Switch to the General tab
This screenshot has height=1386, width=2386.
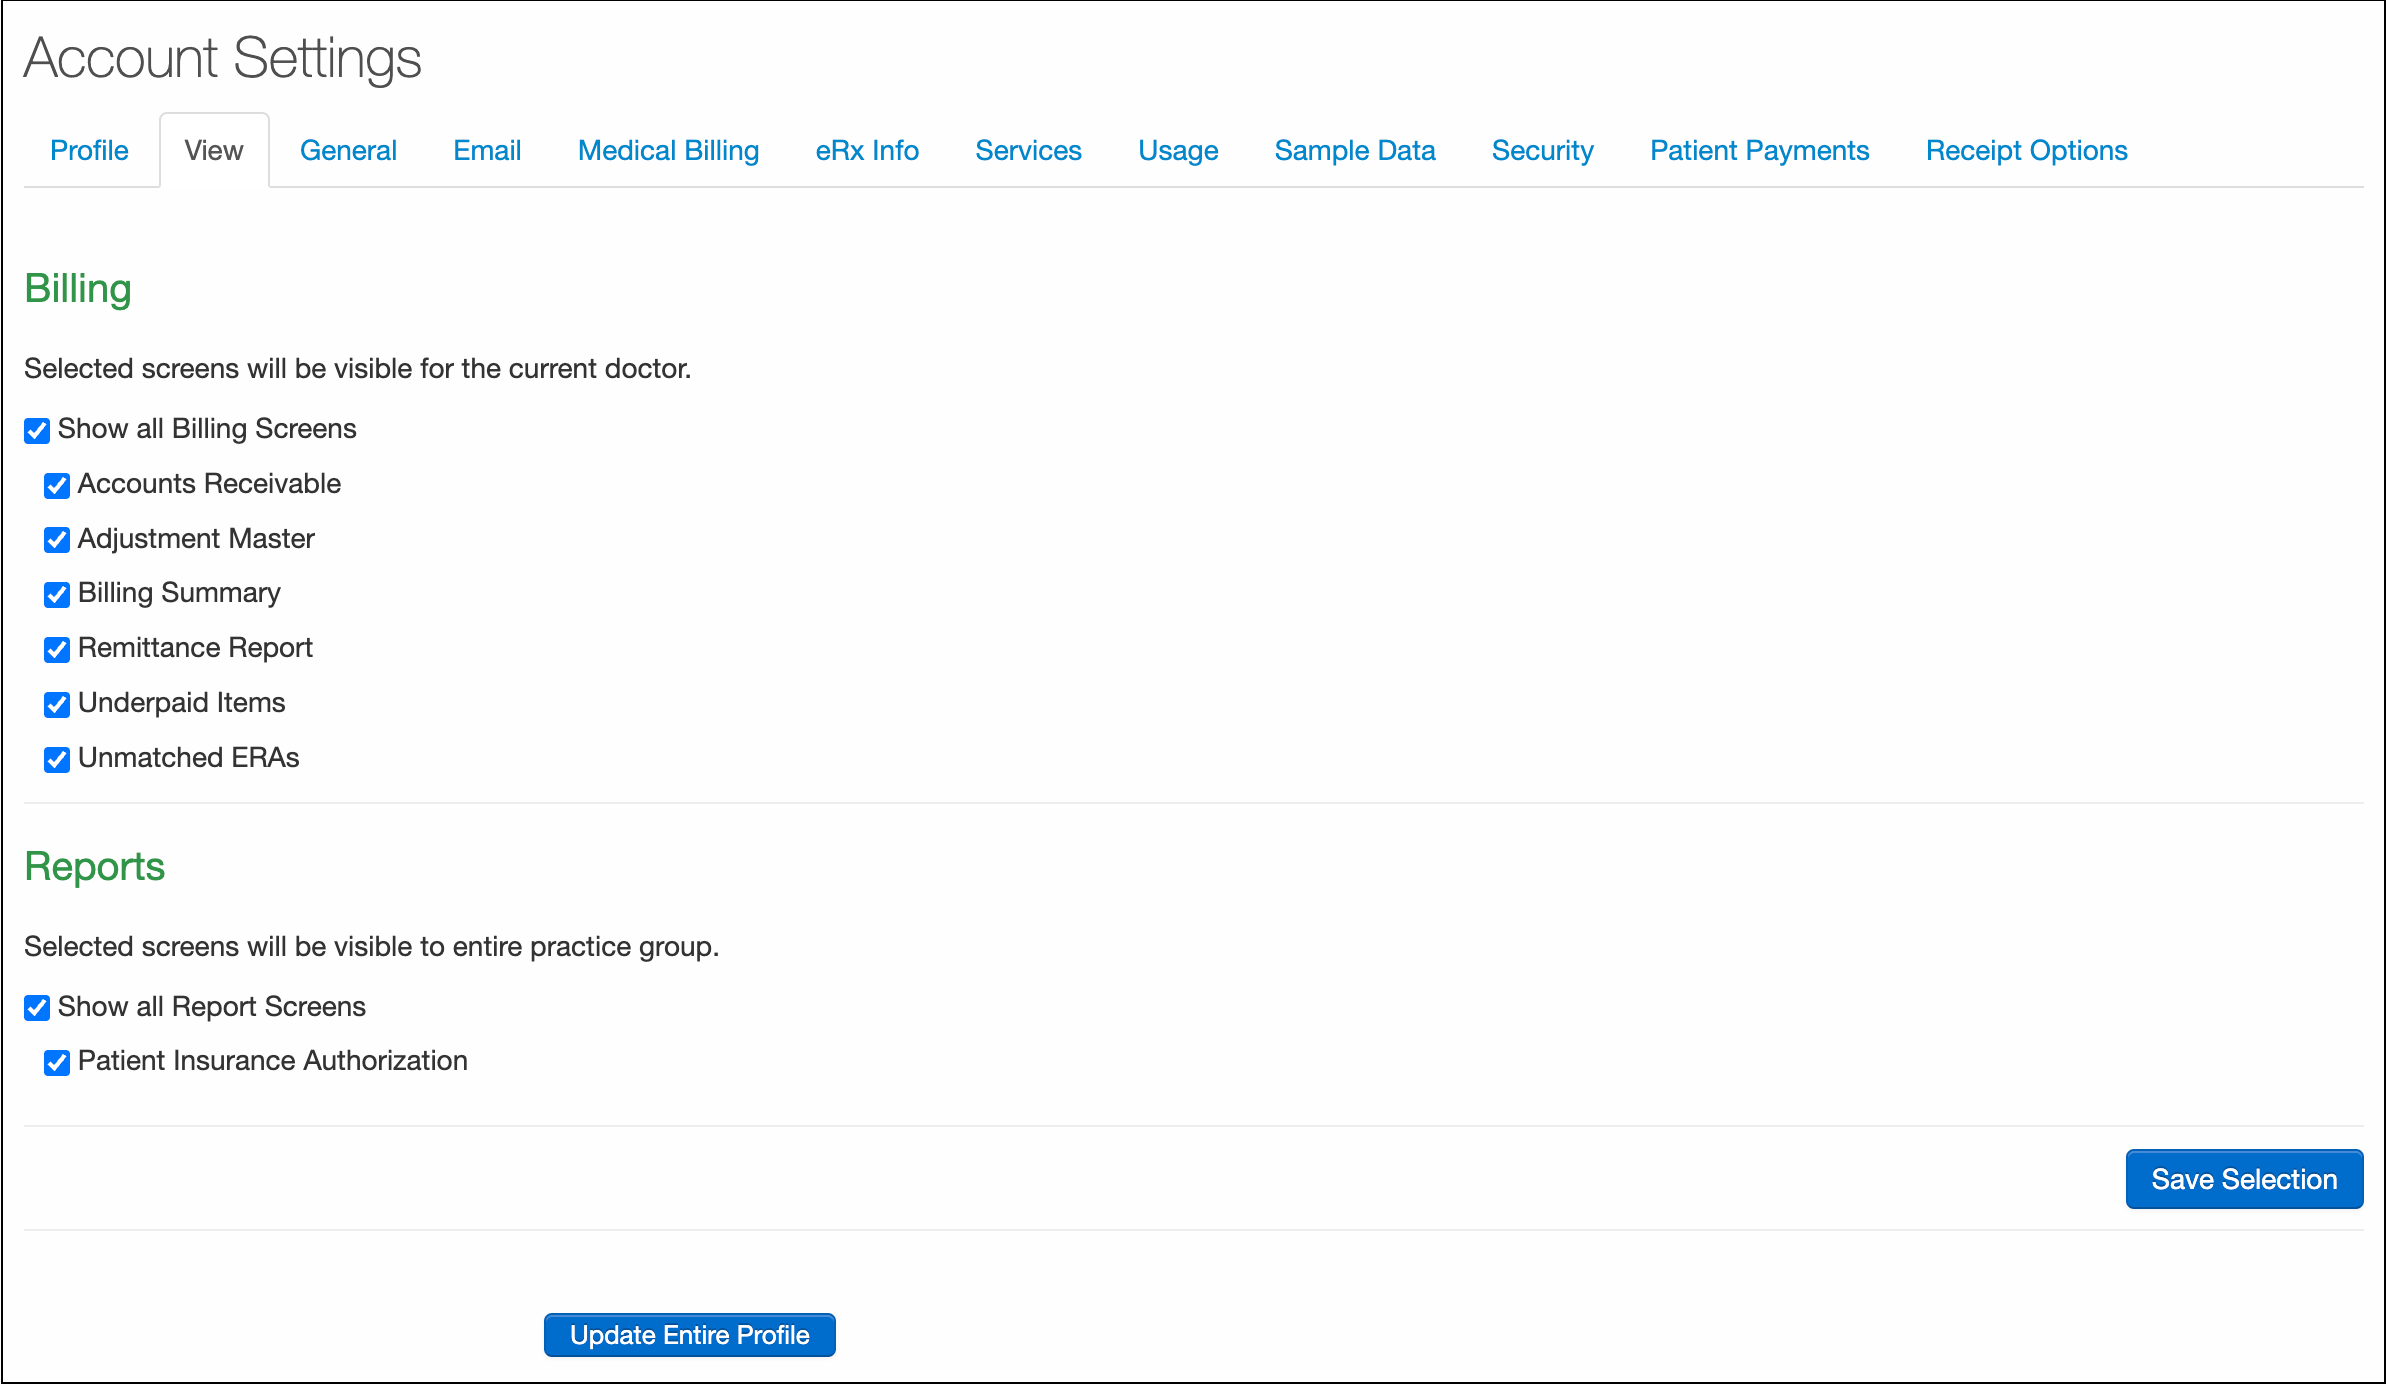coord(348,151)
